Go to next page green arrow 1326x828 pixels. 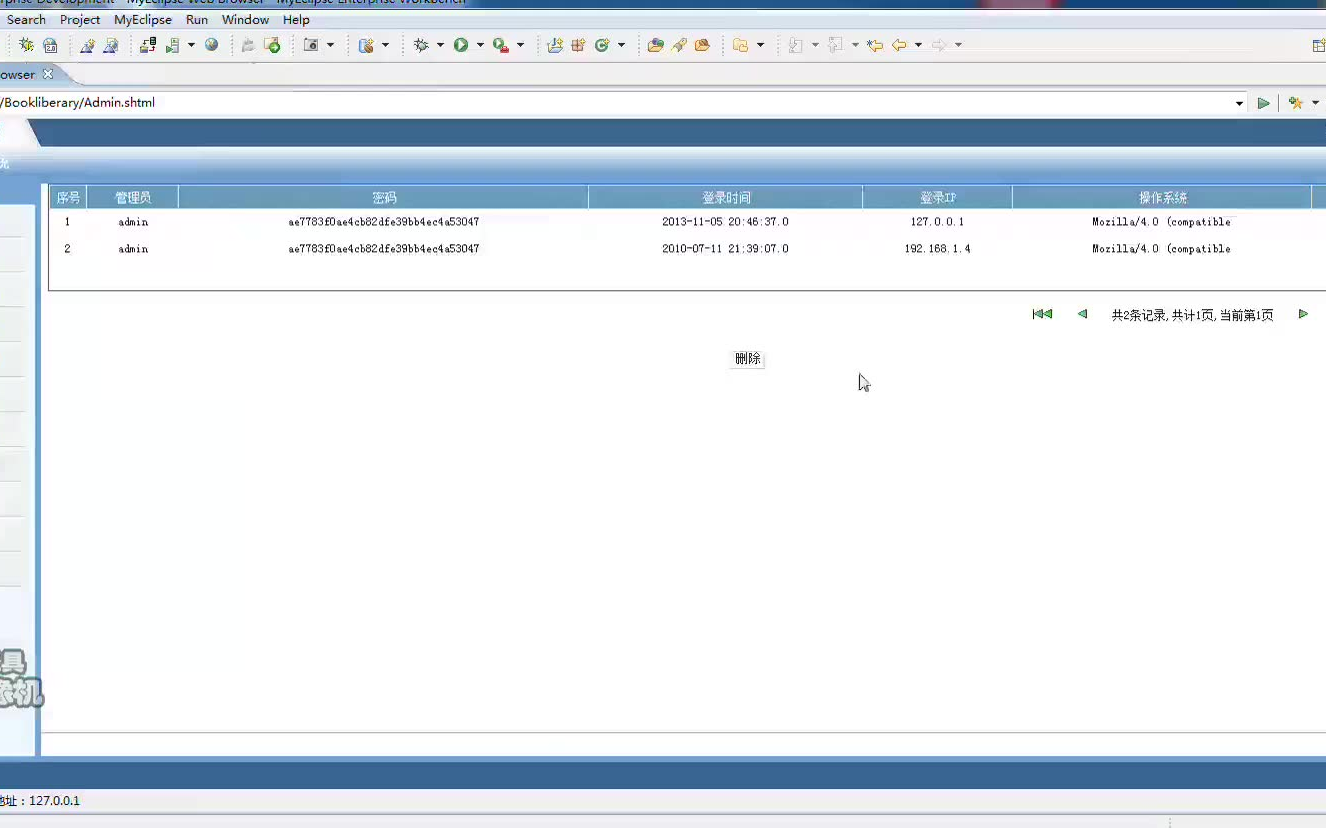[x=1303, y=314]
